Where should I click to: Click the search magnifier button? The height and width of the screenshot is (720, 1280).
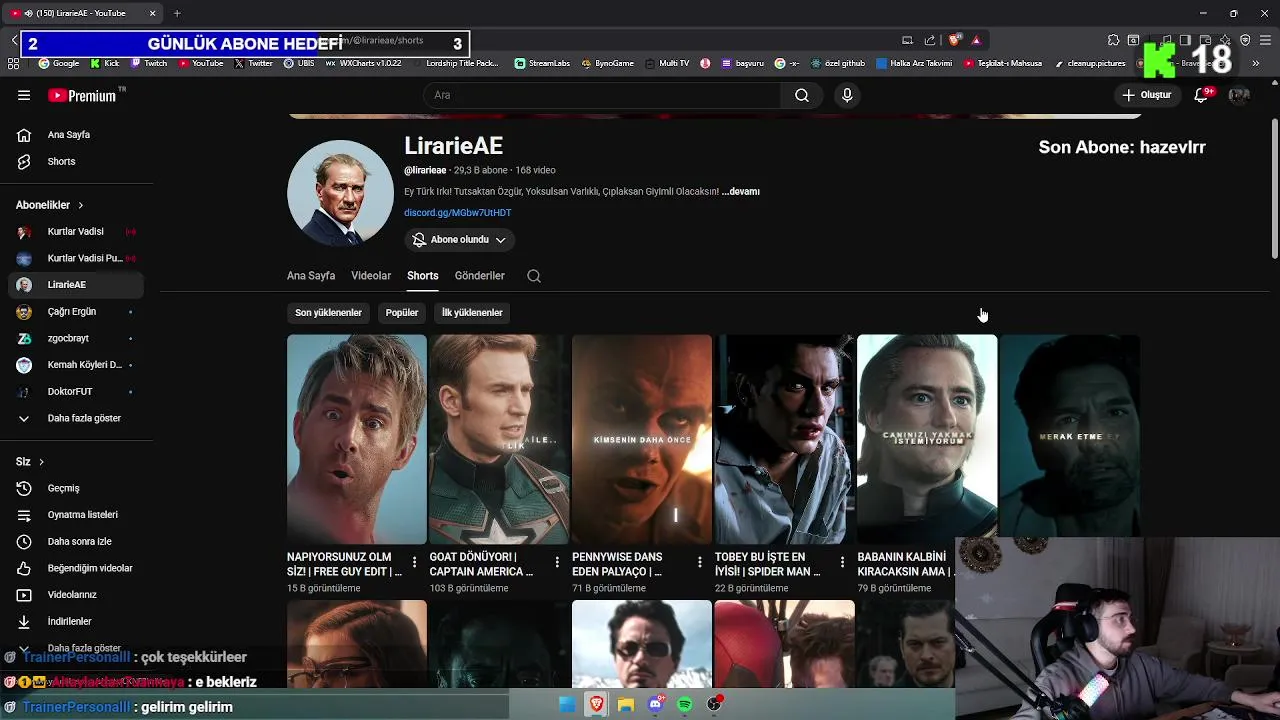pyautogui.click(x=801, y=95)
